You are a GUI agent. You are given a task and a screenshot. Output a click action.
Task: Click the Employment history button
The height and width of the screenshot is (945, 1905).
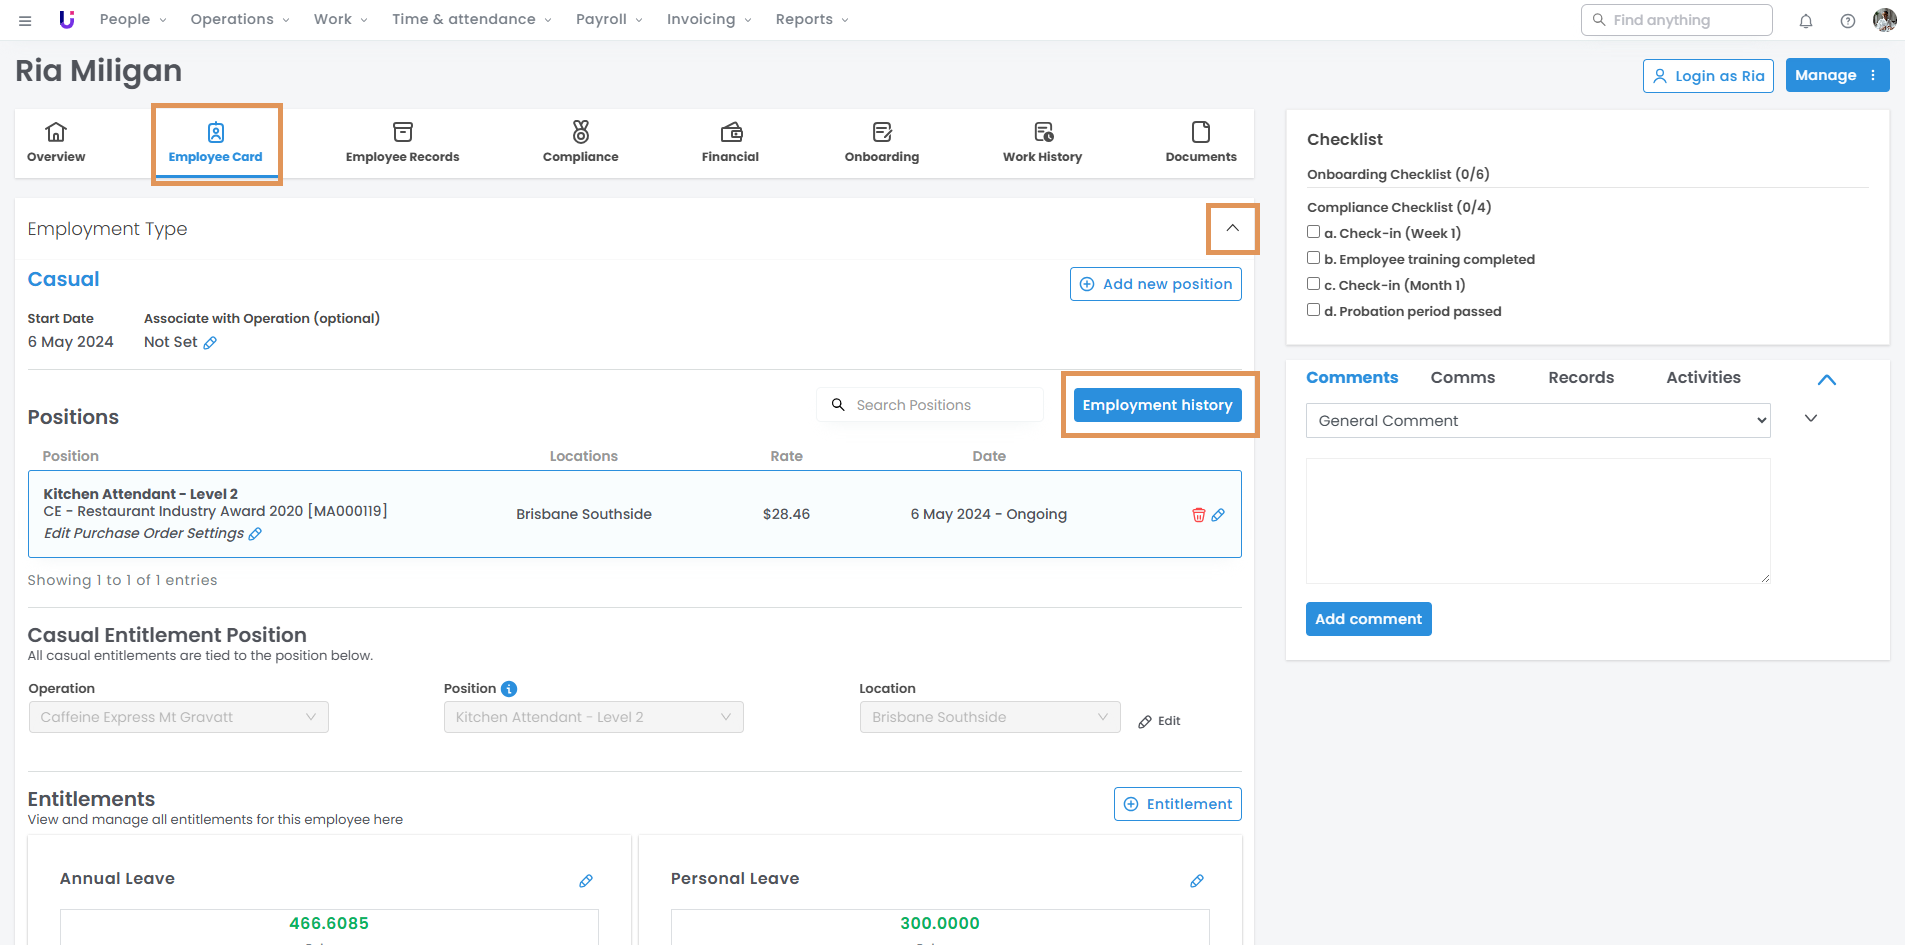pyautogui.click(x=1157, y=405)
